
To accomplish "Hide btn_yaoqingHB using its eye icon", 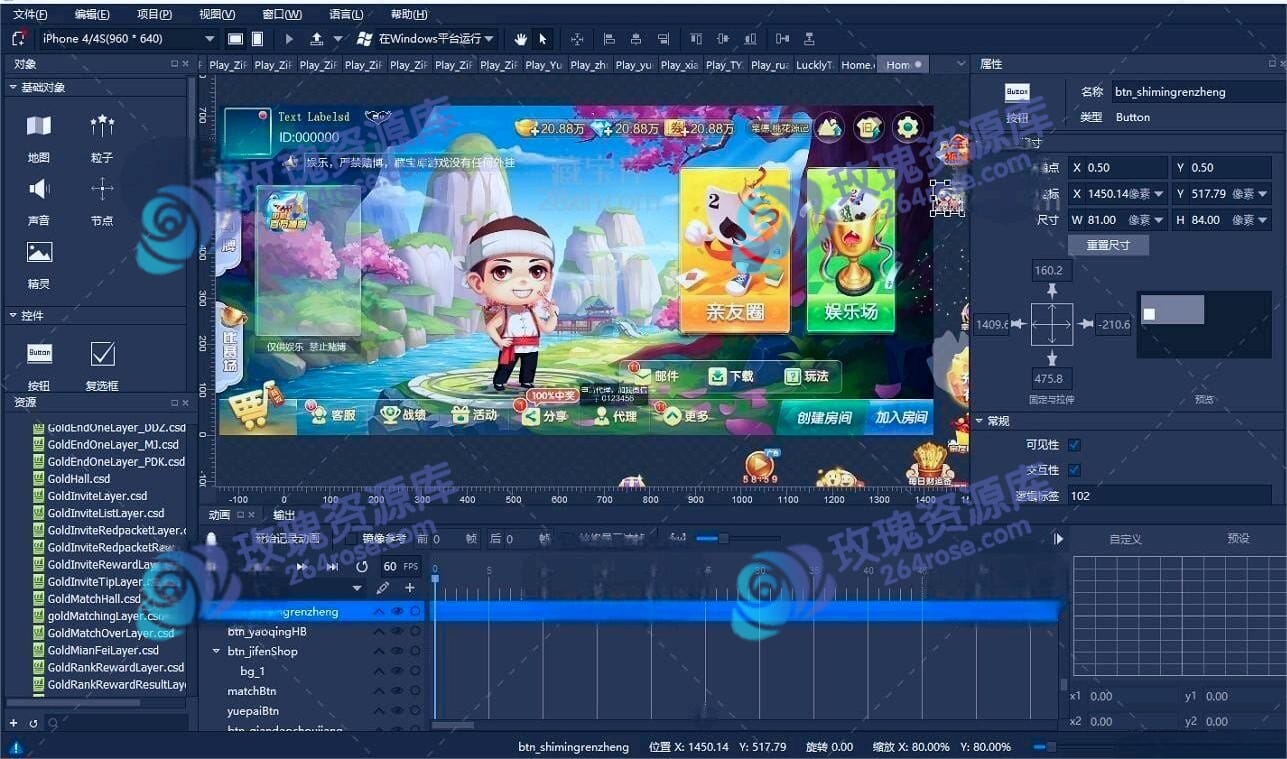I will [397, 632].
